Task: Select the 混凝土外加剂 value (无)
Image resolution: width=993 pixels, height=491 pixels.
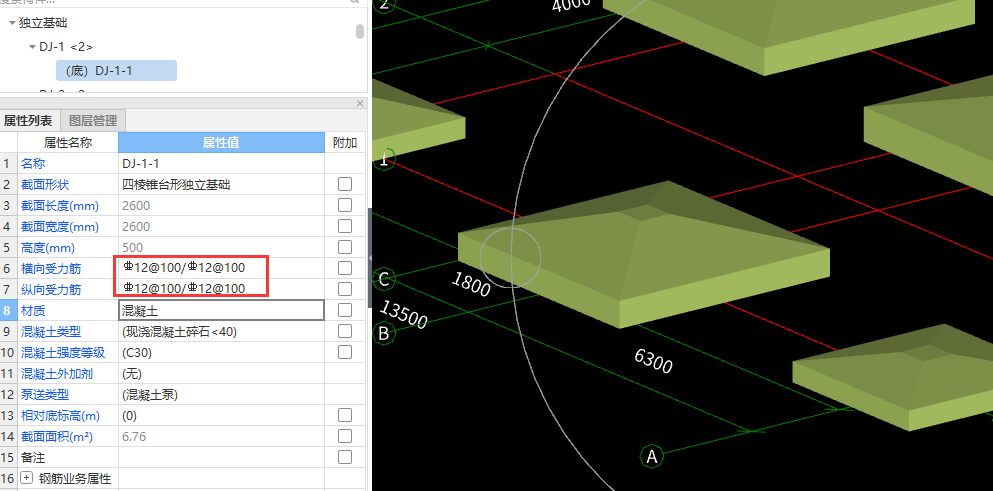Action: tap(132, 373)
